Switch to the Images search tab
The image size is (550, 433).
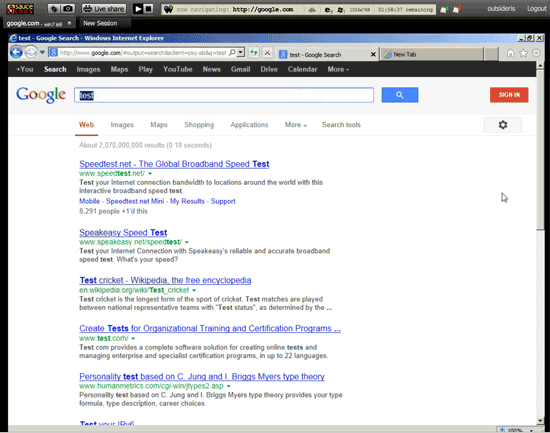coord(122,125)
